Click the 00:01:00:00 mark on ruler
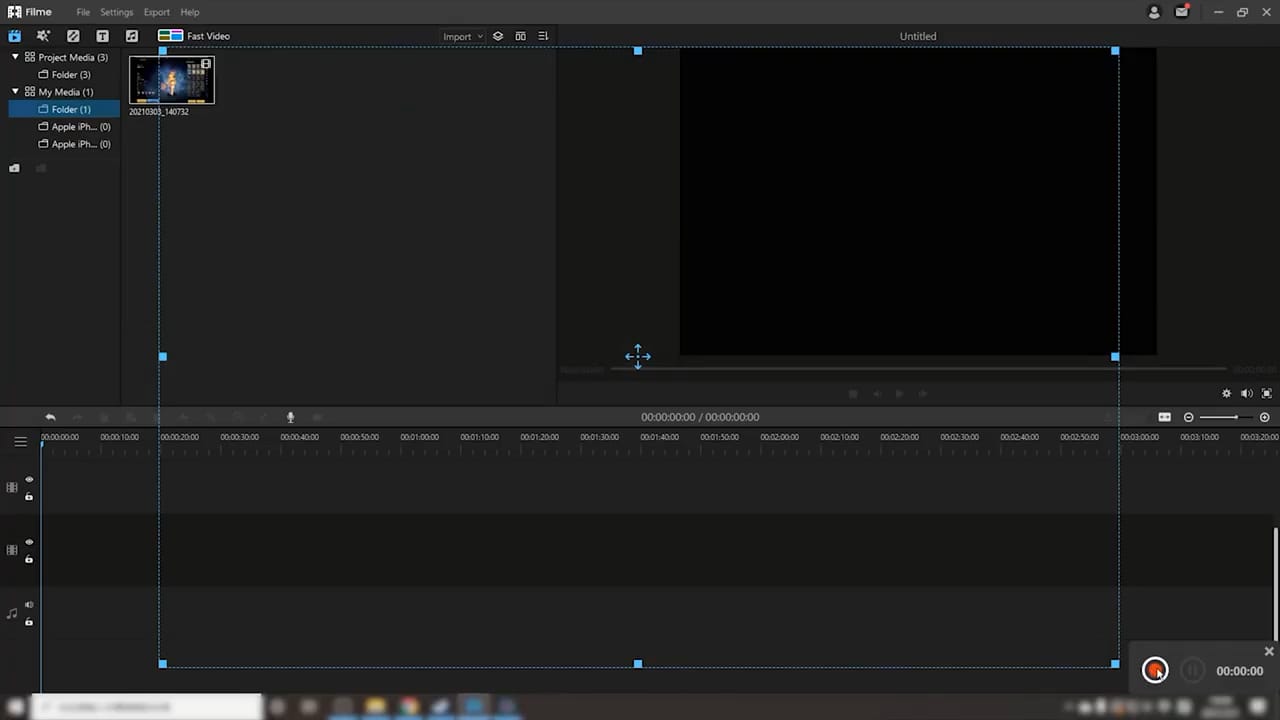This screenshot has height=720, width=1280. click(x=419, y=437)
